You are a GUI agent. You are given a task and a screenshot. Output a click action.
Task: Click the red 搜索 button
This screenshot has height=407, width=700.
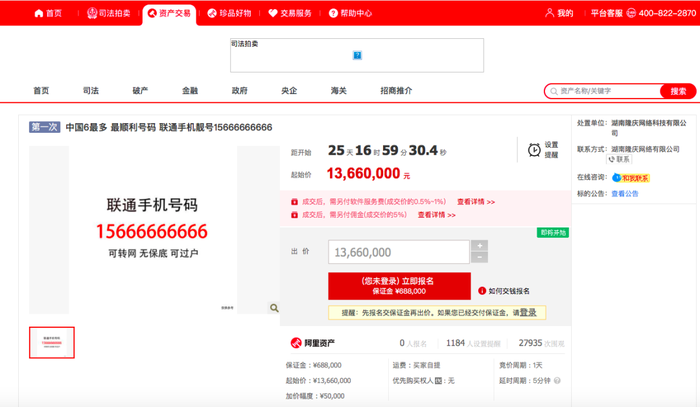coord(678,91)
